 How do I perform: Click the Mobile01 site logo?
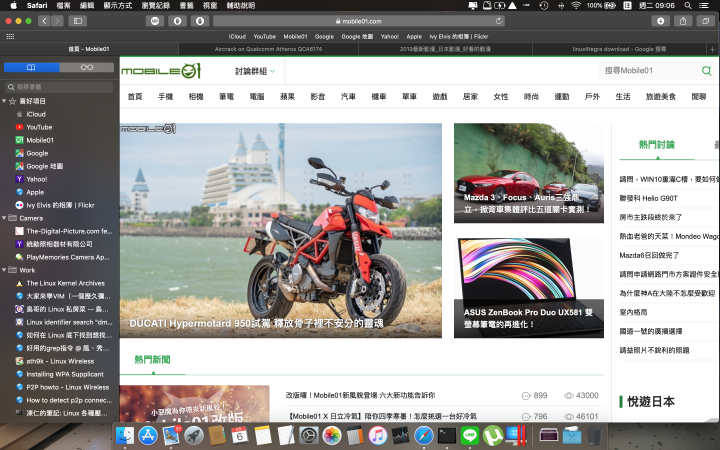[161, 71]
